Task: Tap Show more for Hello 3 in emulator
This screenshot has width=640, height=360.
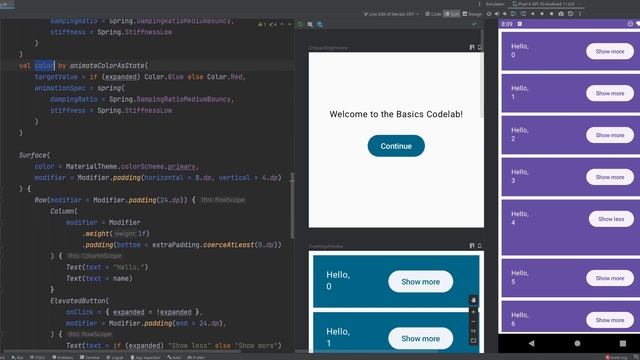Action: coord(610,177)
